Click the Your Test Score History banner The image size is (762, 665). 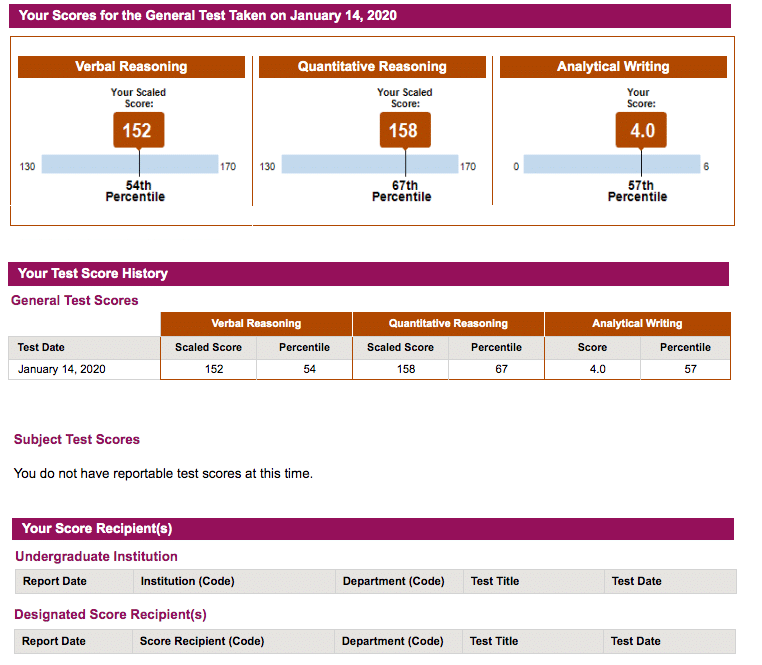click(368, 274)
